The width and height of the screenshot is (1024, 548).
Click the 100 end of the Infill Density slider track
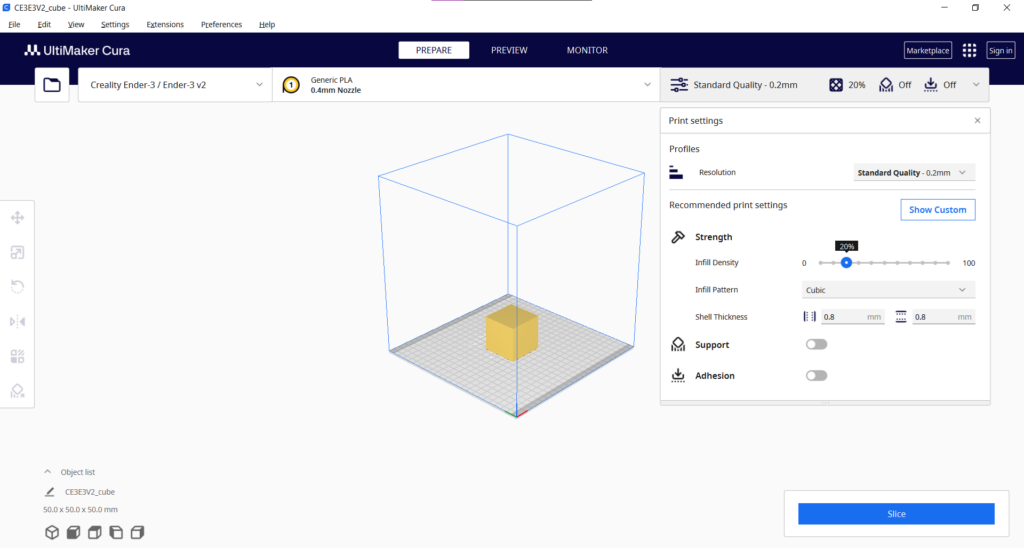[x=948, y=263]
